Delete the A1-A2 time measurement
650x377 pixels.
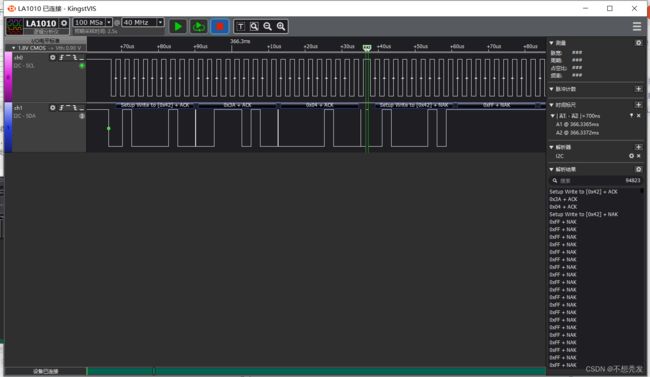pyautogui.click(x=639, y=116)
